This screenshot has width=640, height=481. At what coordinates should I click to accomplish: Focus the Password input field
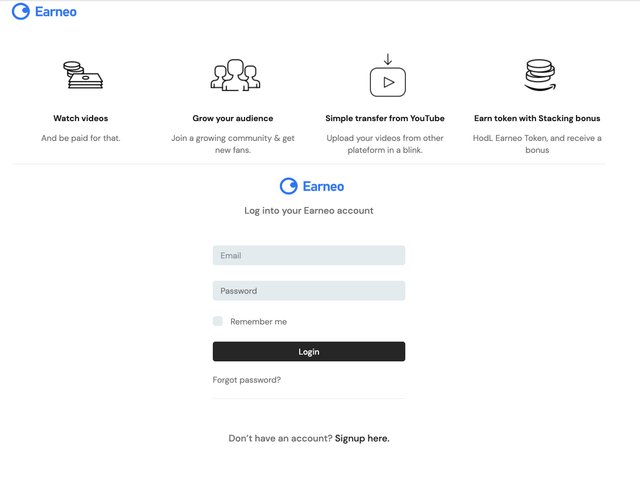pyautogui.click(x=309, y=291)
